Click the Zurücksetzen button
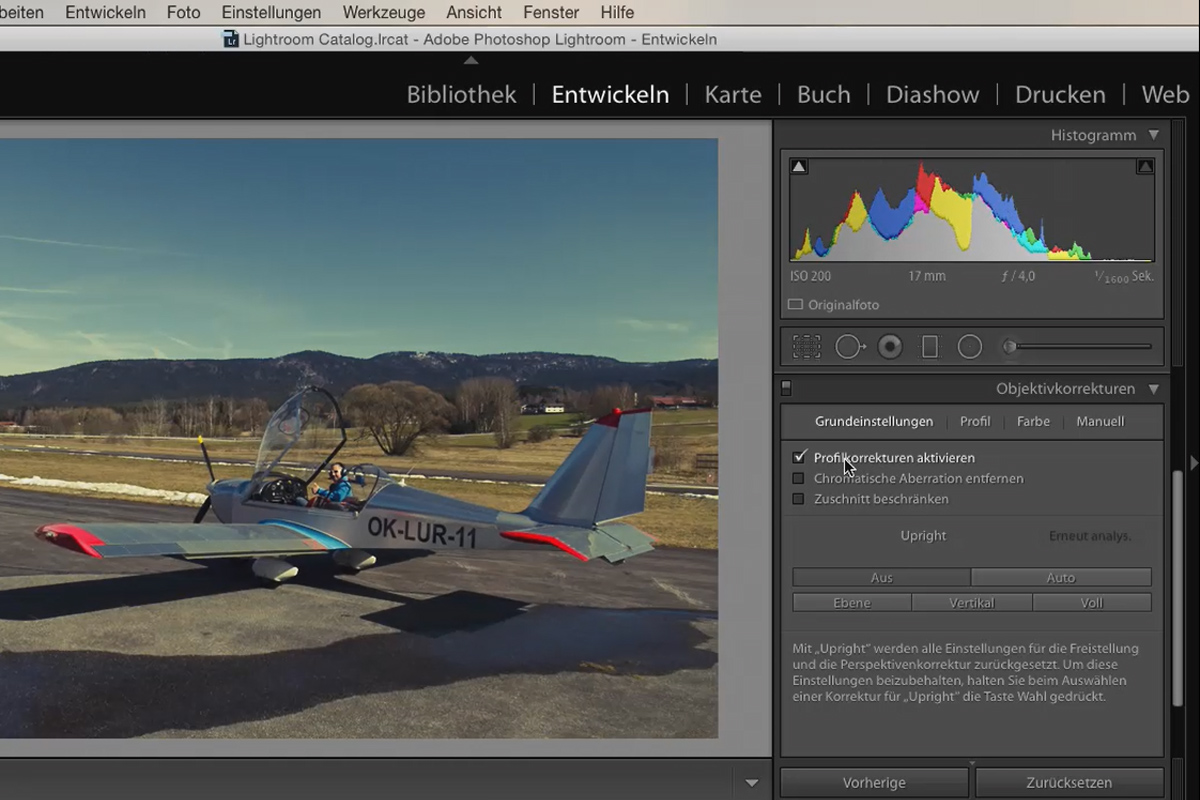The width and height of the screenshot is (1200, 800). 1069,783
